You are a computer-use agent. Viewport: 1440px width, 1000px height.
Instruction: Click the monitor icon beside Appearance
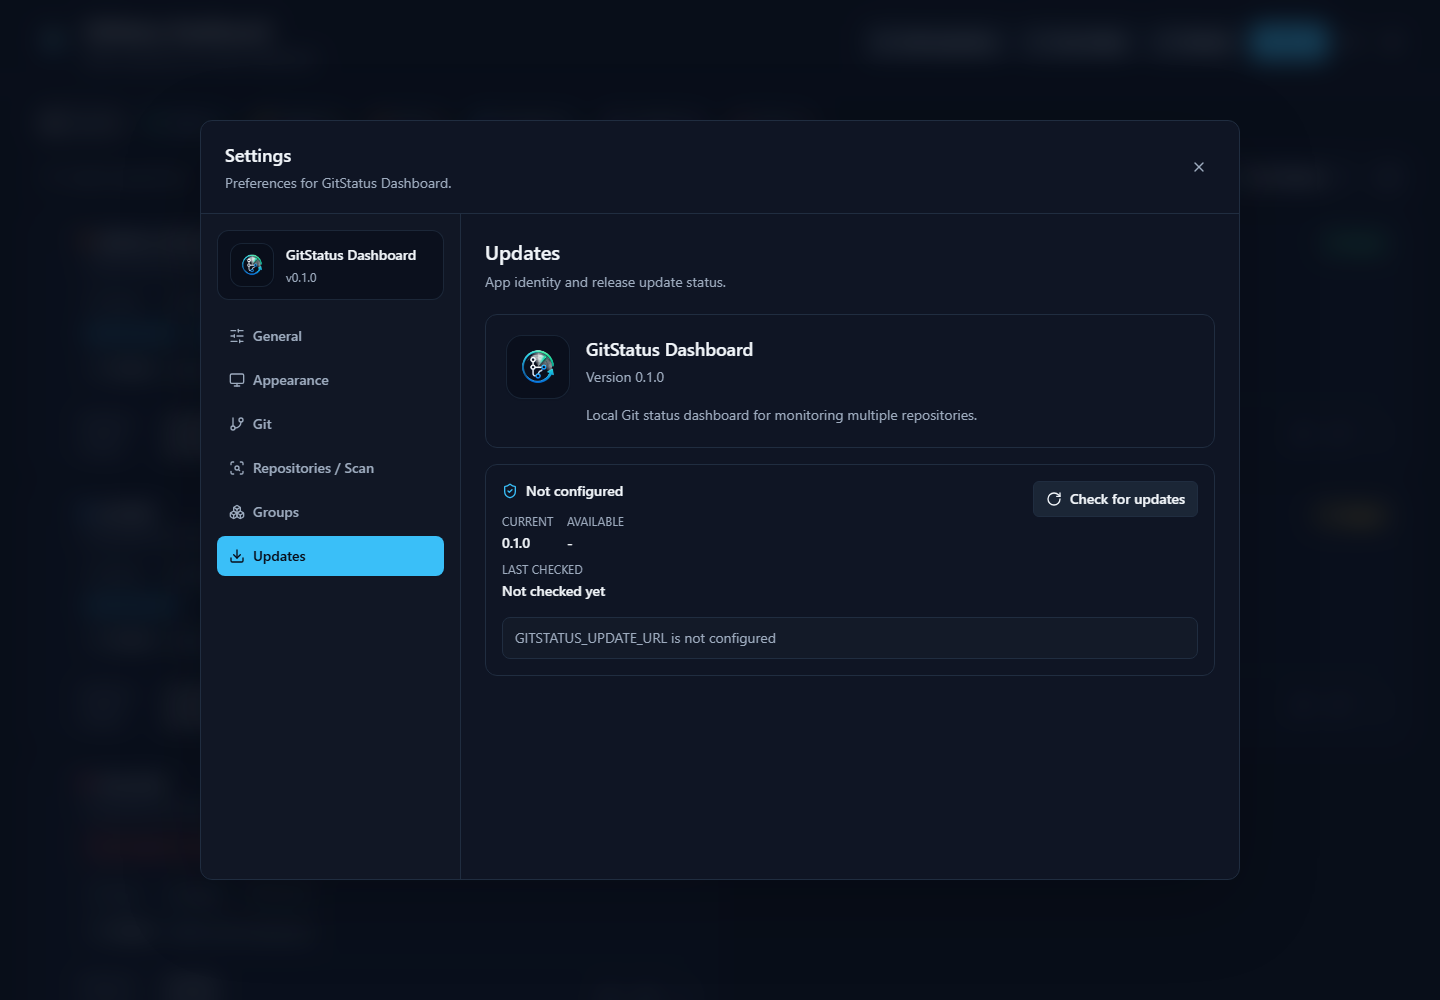(237, 380)
